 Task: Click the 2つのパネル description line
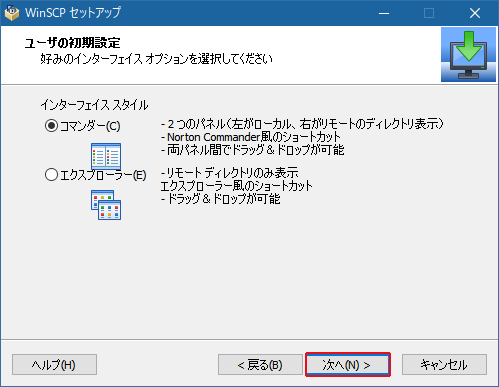coord(302,124)
